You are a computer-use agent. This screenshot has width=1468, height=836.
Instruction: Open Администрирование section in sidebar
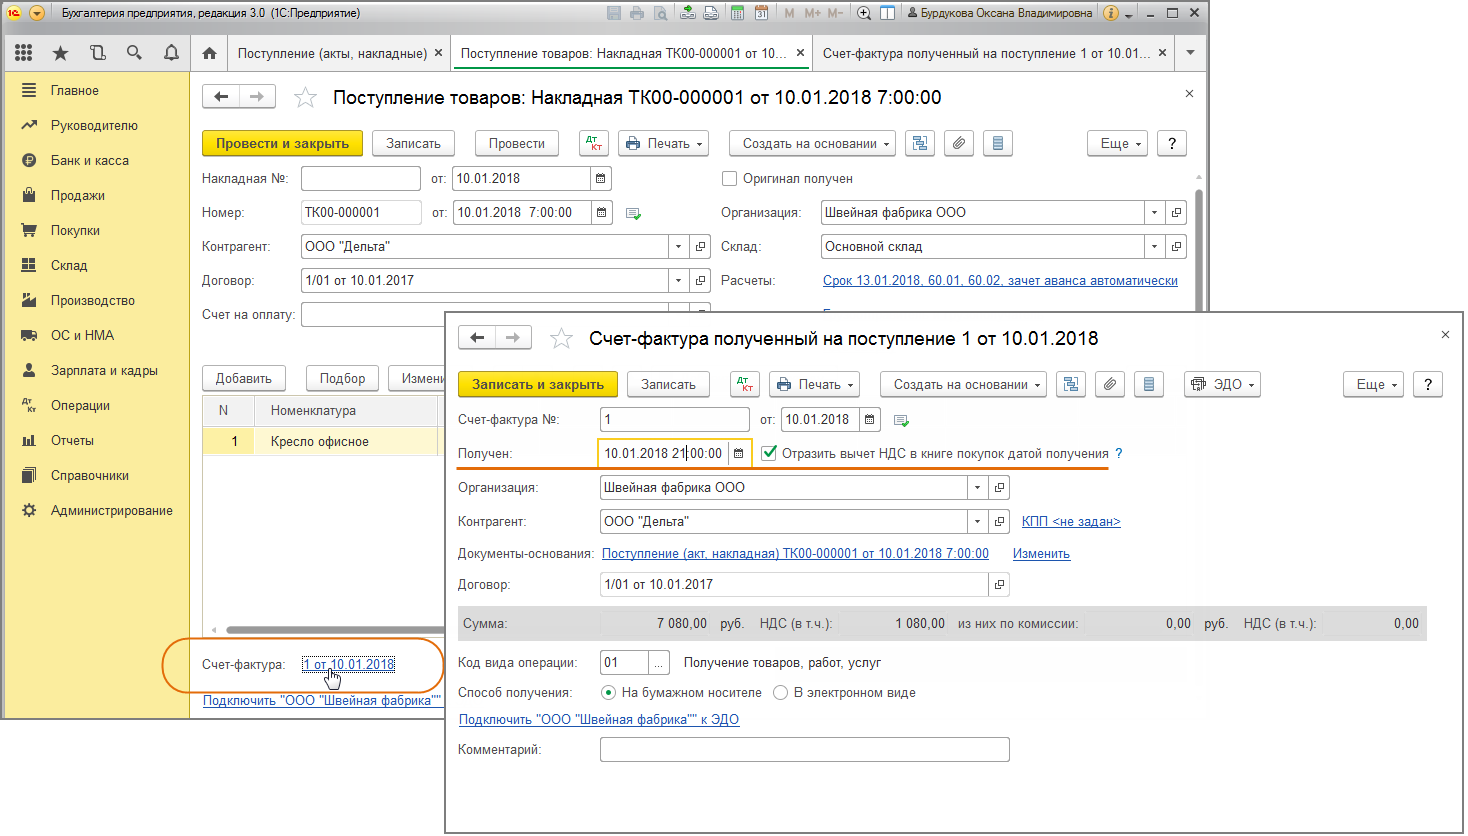[112, 510]
